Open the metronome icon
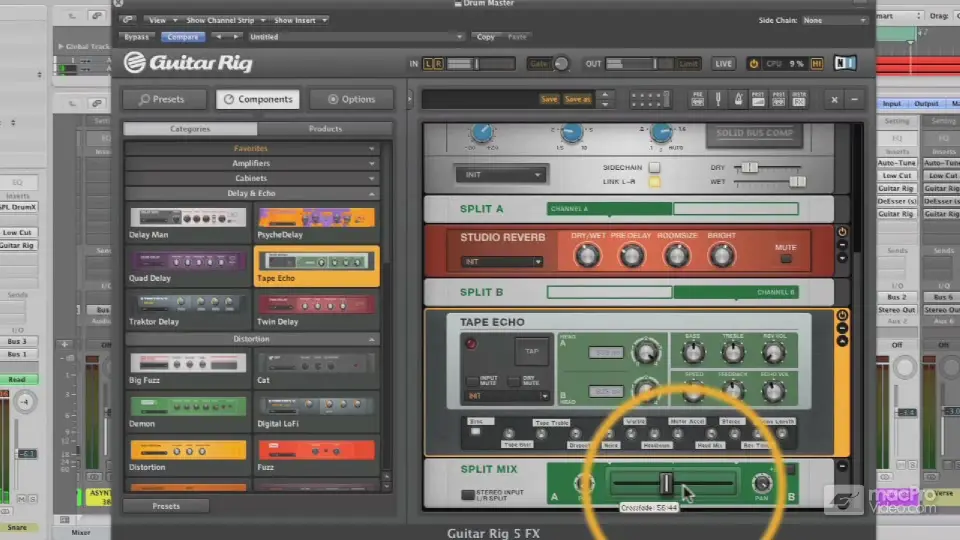This screenshot has height=540, width=960. tap(738, 99)
